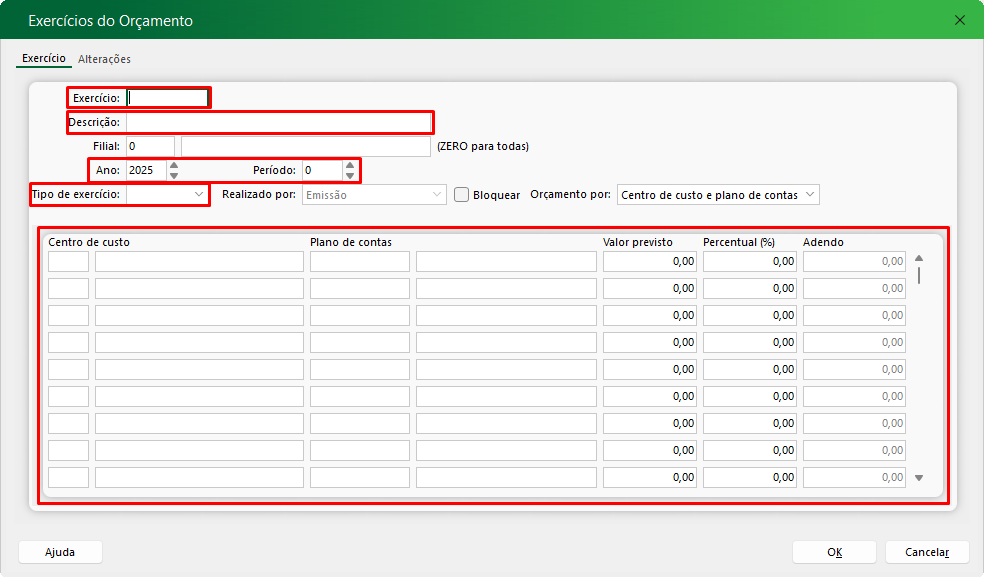Decrease the Ano value with down arrow
This screenshot has height=577, width=984.
(174, 175)
